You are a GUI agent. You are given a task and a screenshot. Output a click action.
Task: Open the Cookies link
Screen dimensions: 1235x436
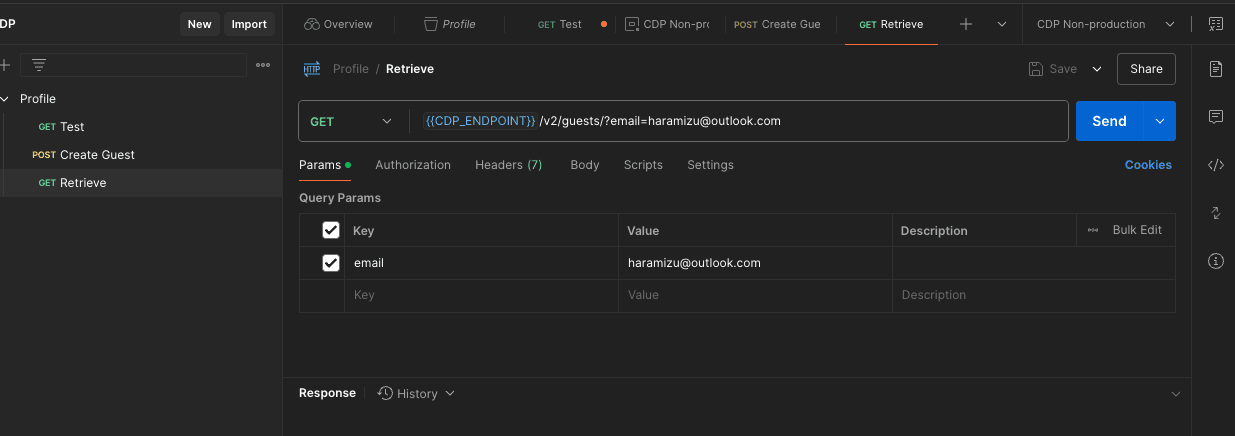tap(1148, 165)
